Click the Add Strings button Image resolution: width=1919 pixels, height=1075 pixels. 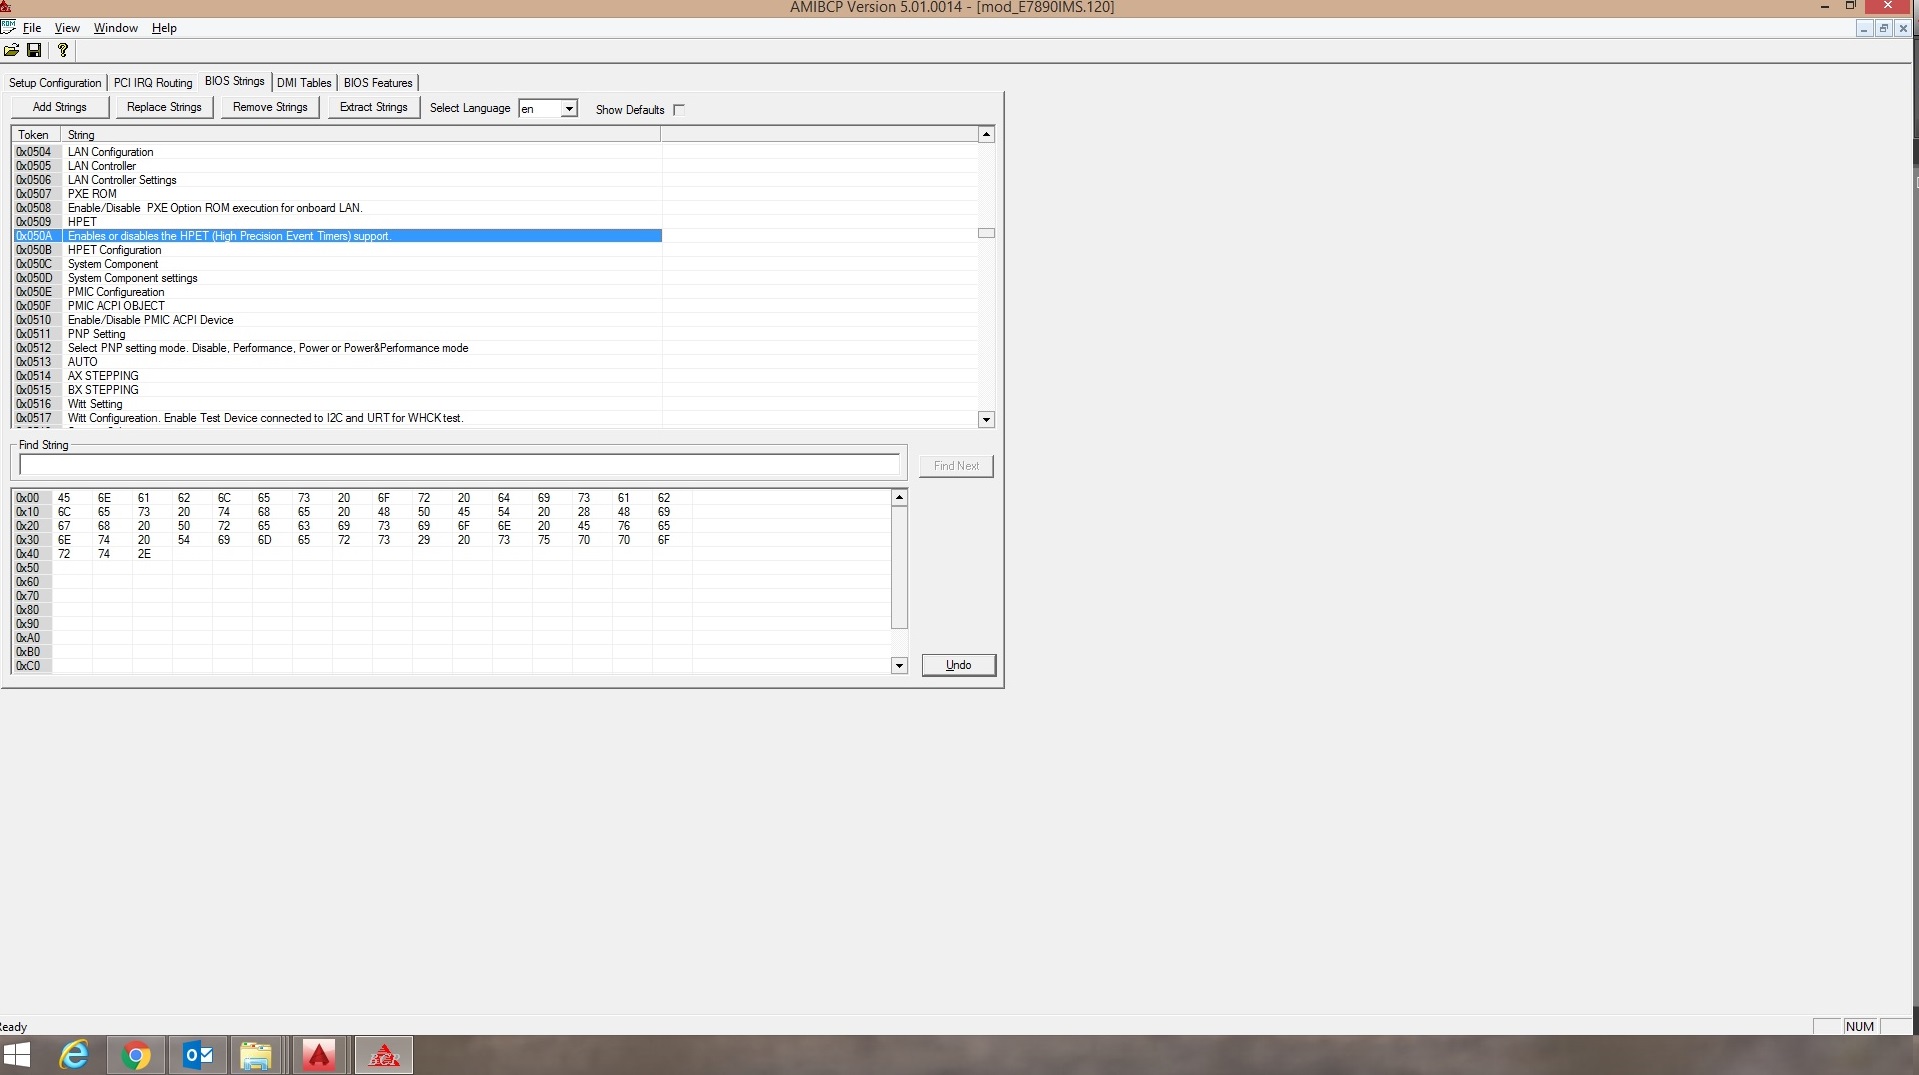60,108
